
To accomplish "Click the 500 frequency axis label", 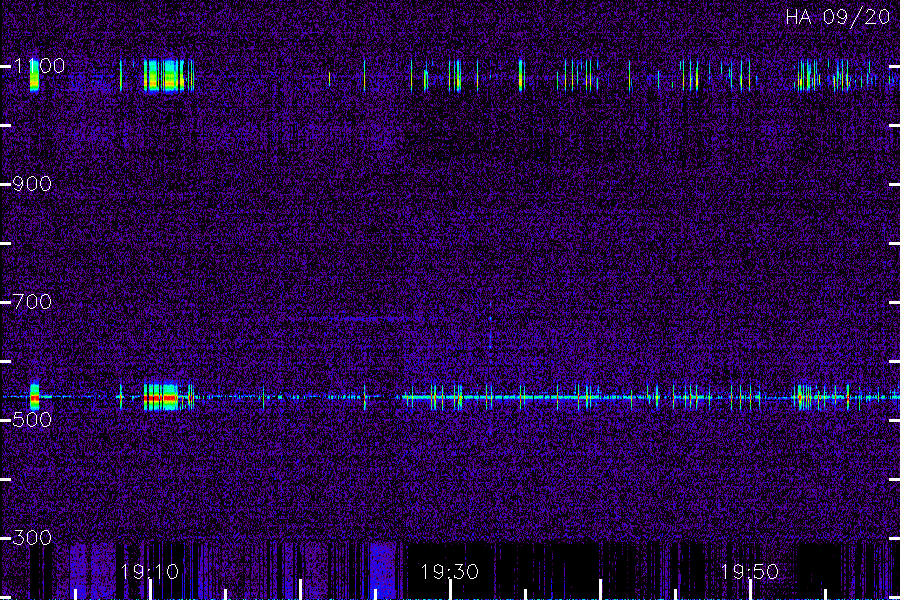I will pyautogui.click(x=32, y=420).
